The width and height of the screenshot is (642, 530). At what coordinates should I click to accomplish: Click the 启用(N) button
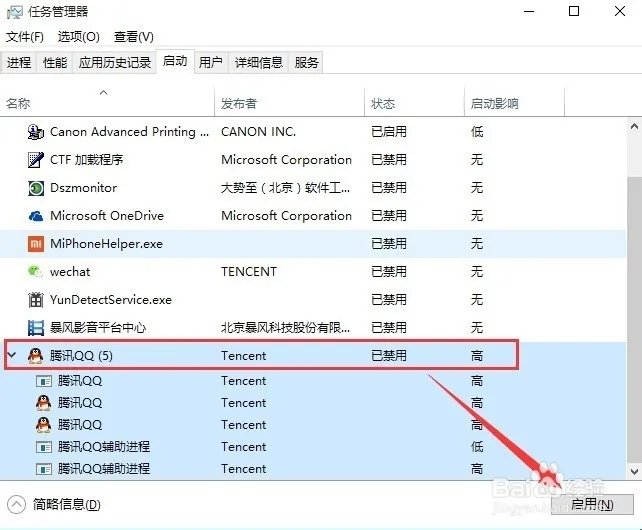click(592, 504)
